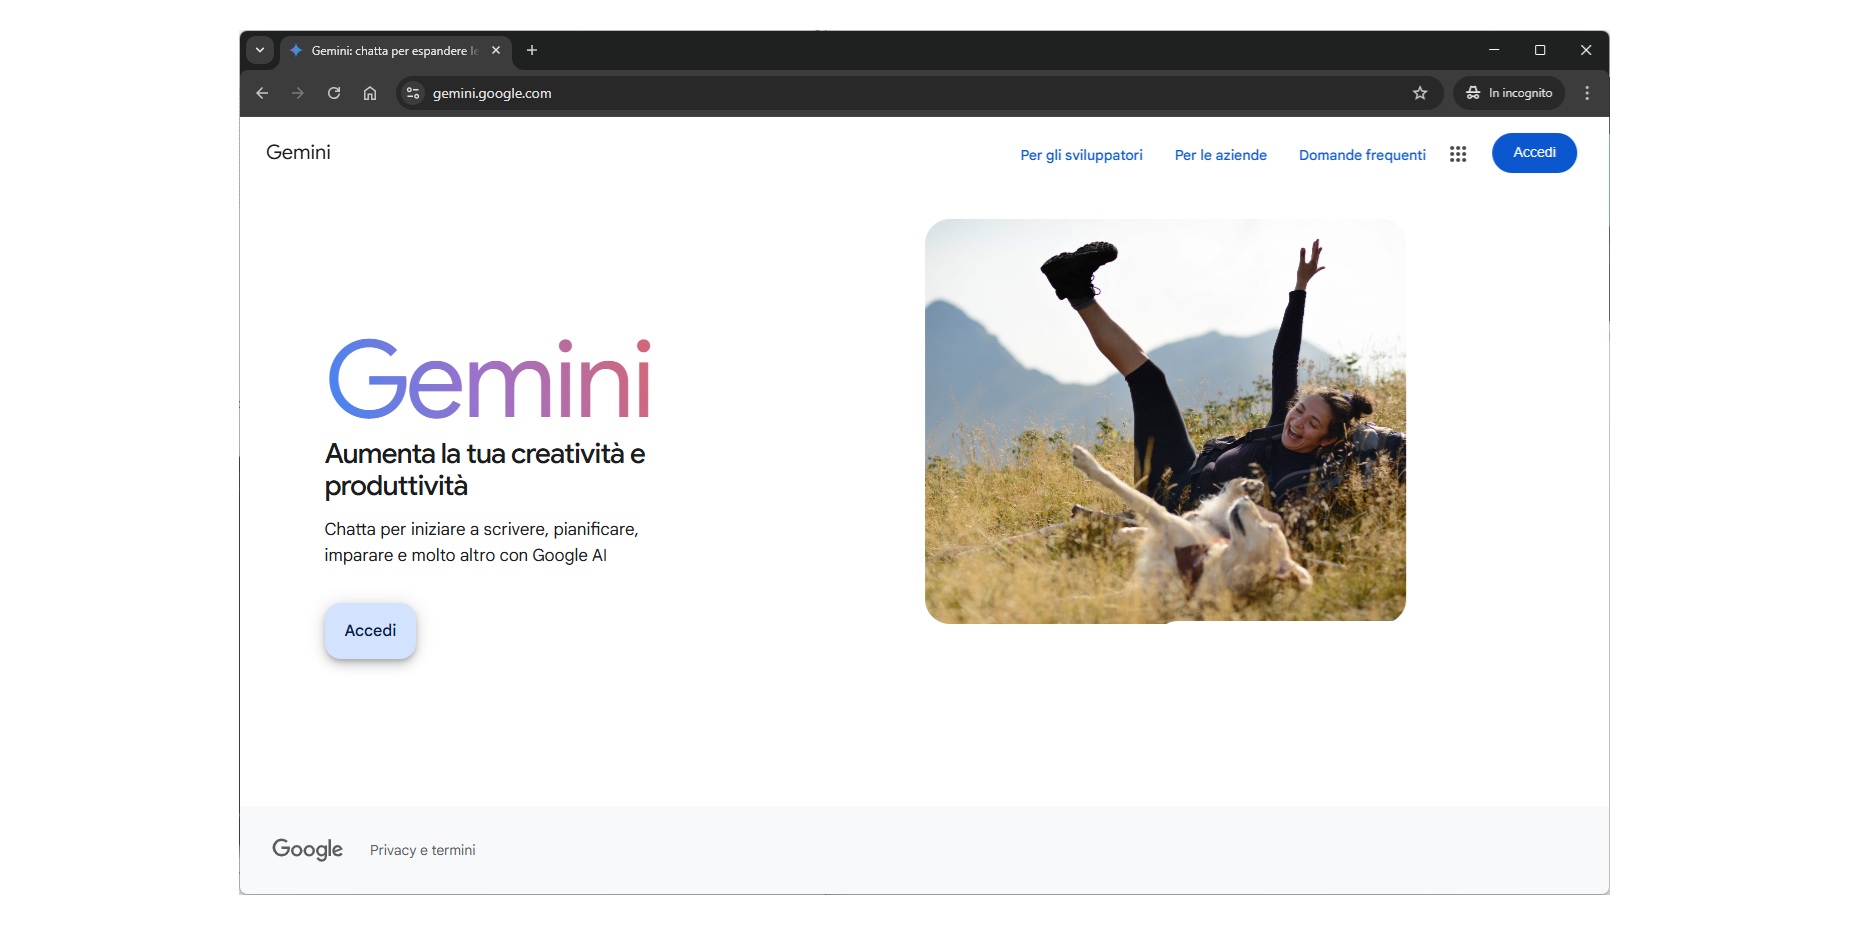
Task: Go to the browser home page
Action: (x=370, y=93)
